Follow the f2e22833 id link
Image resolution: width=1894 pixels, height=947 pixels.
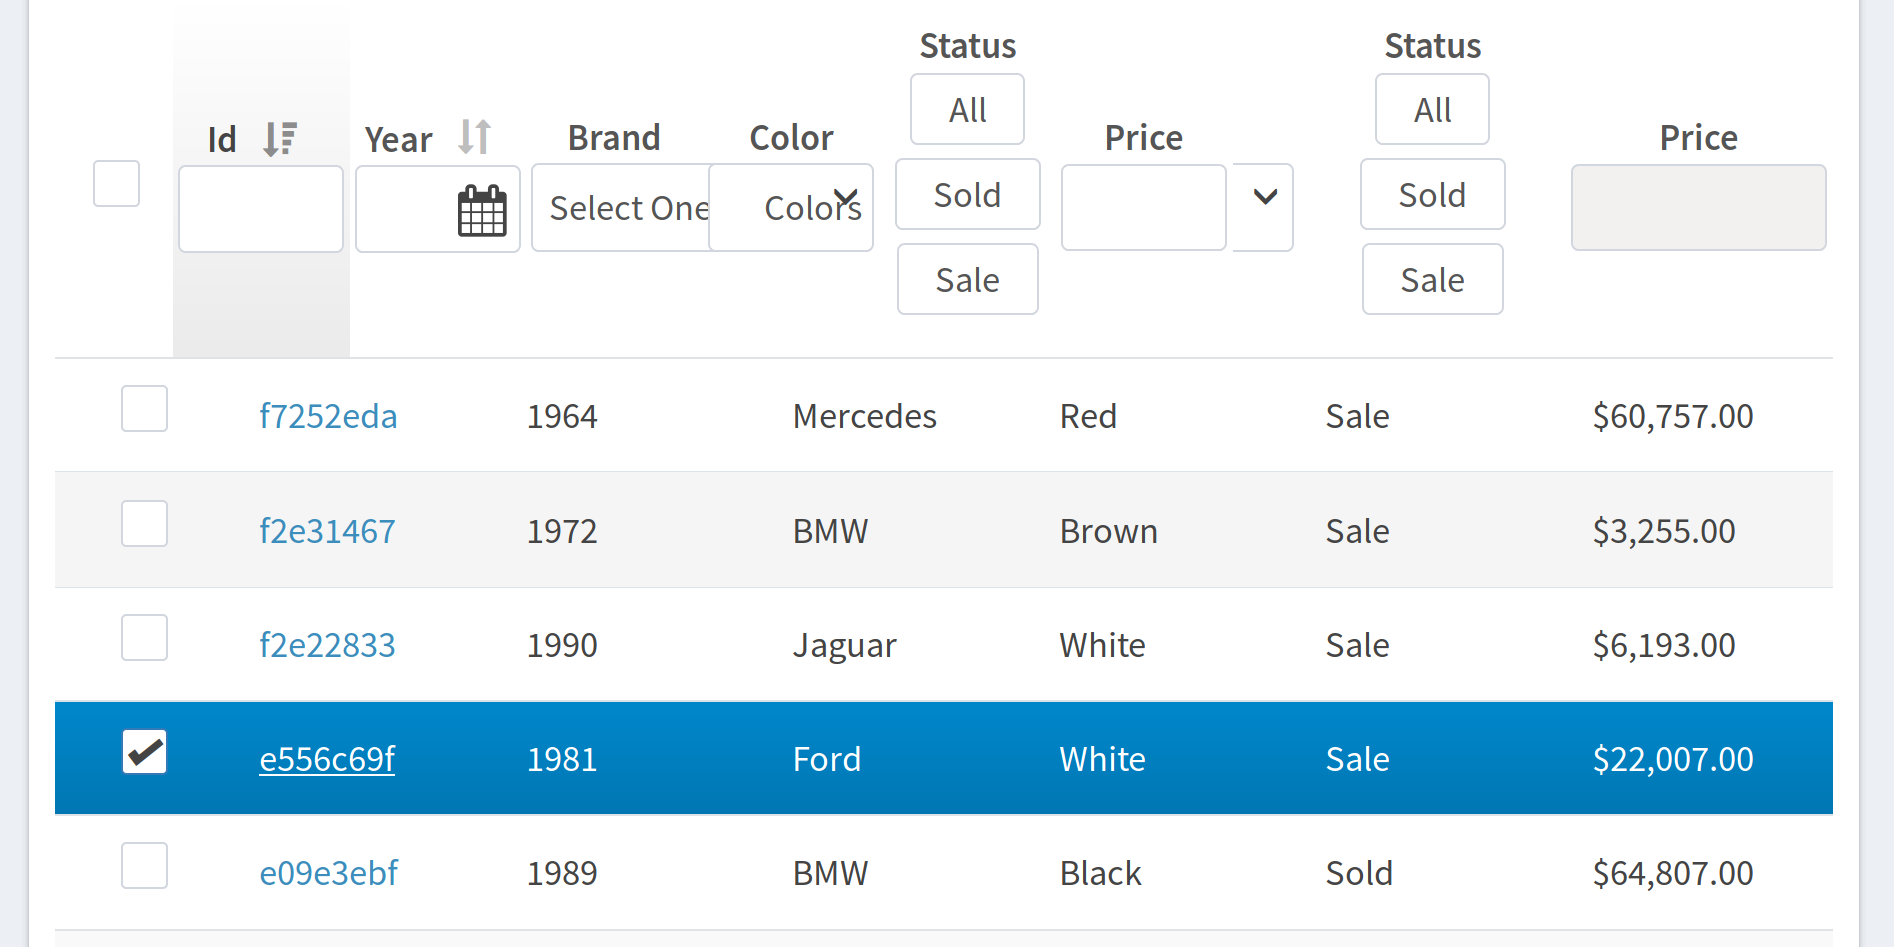point(327,645)
